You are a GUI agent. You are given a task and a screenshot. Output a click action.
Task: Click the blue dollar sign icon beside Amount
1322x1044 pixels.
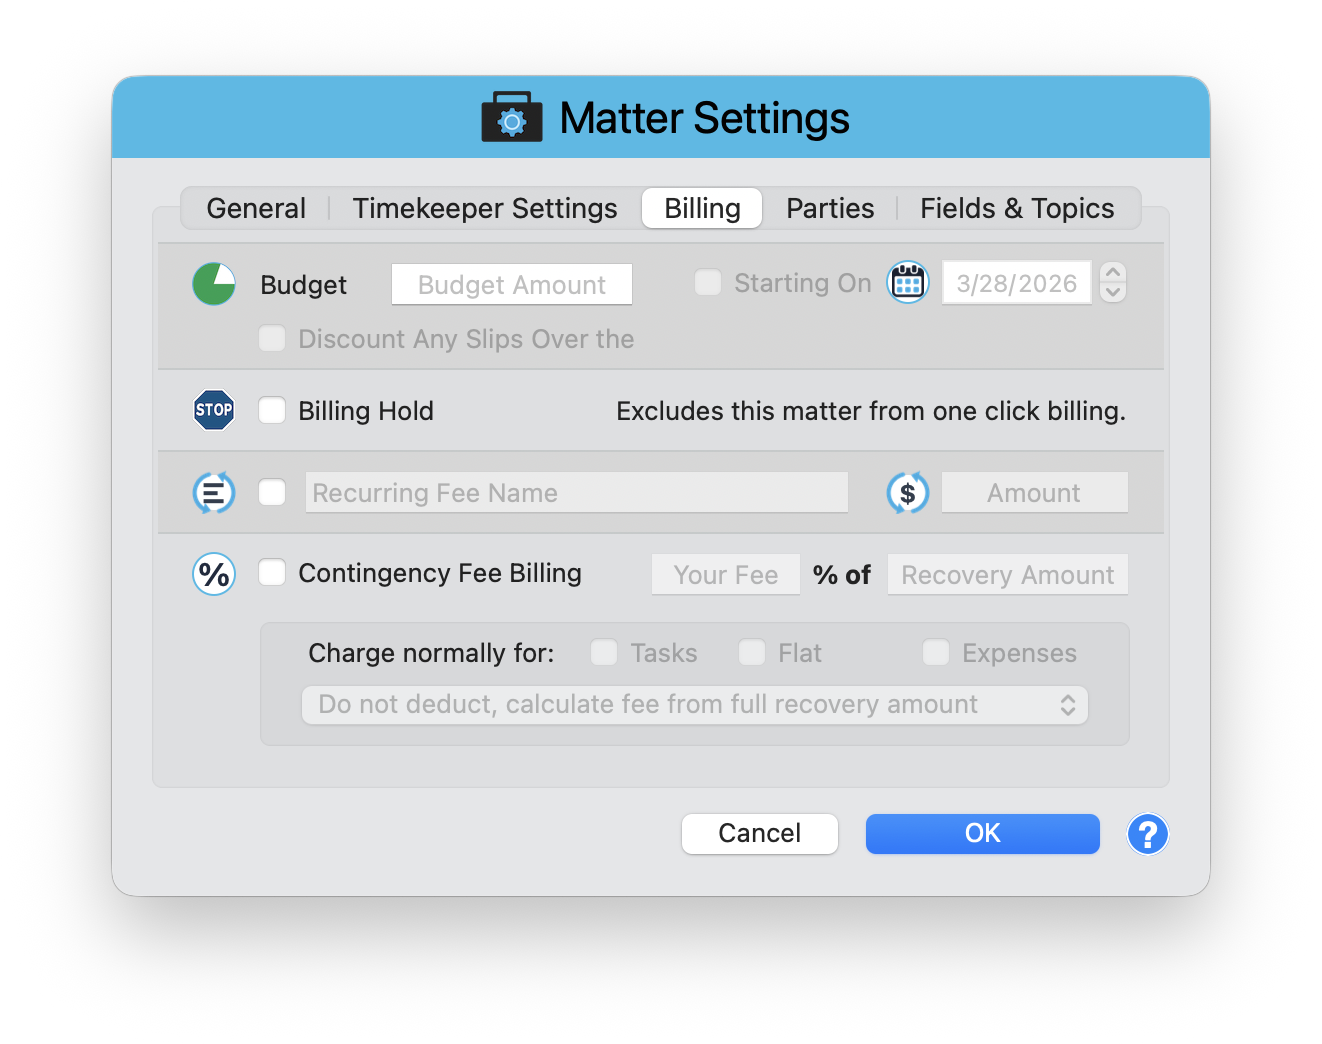point(907,492)
